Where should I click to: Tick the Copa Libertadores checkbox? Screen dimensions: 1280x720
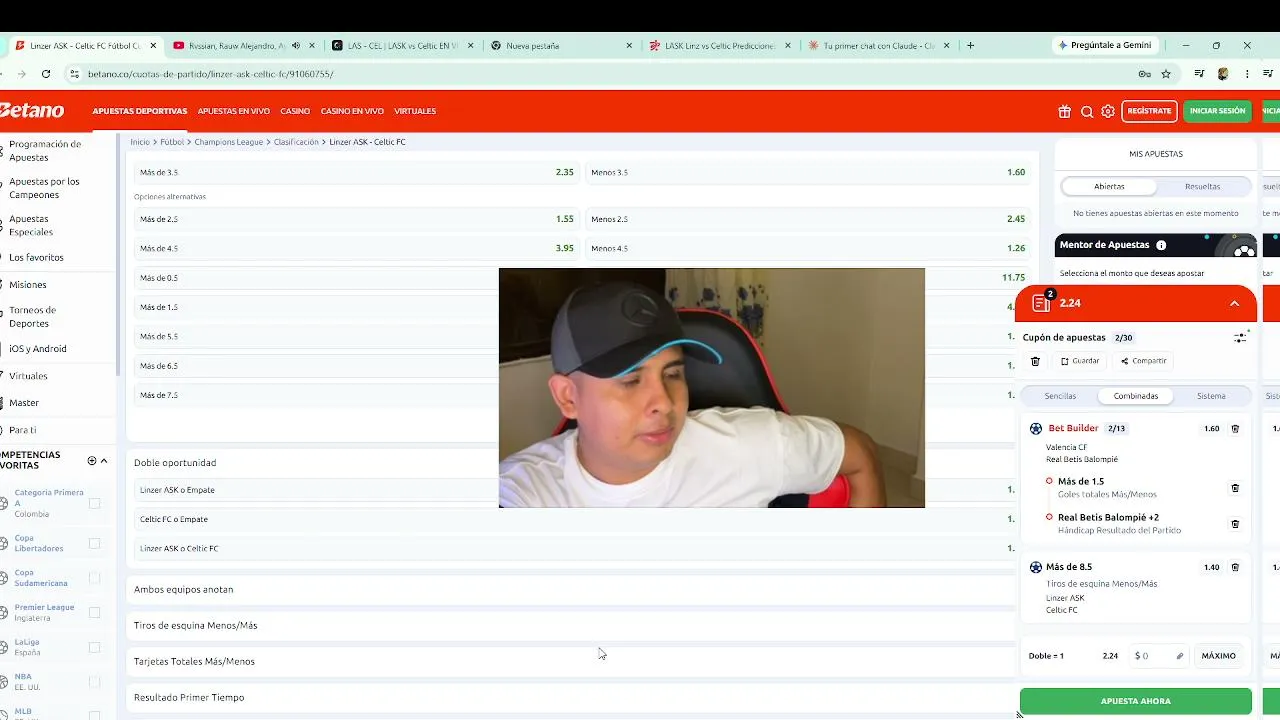(x=94, y=543)
